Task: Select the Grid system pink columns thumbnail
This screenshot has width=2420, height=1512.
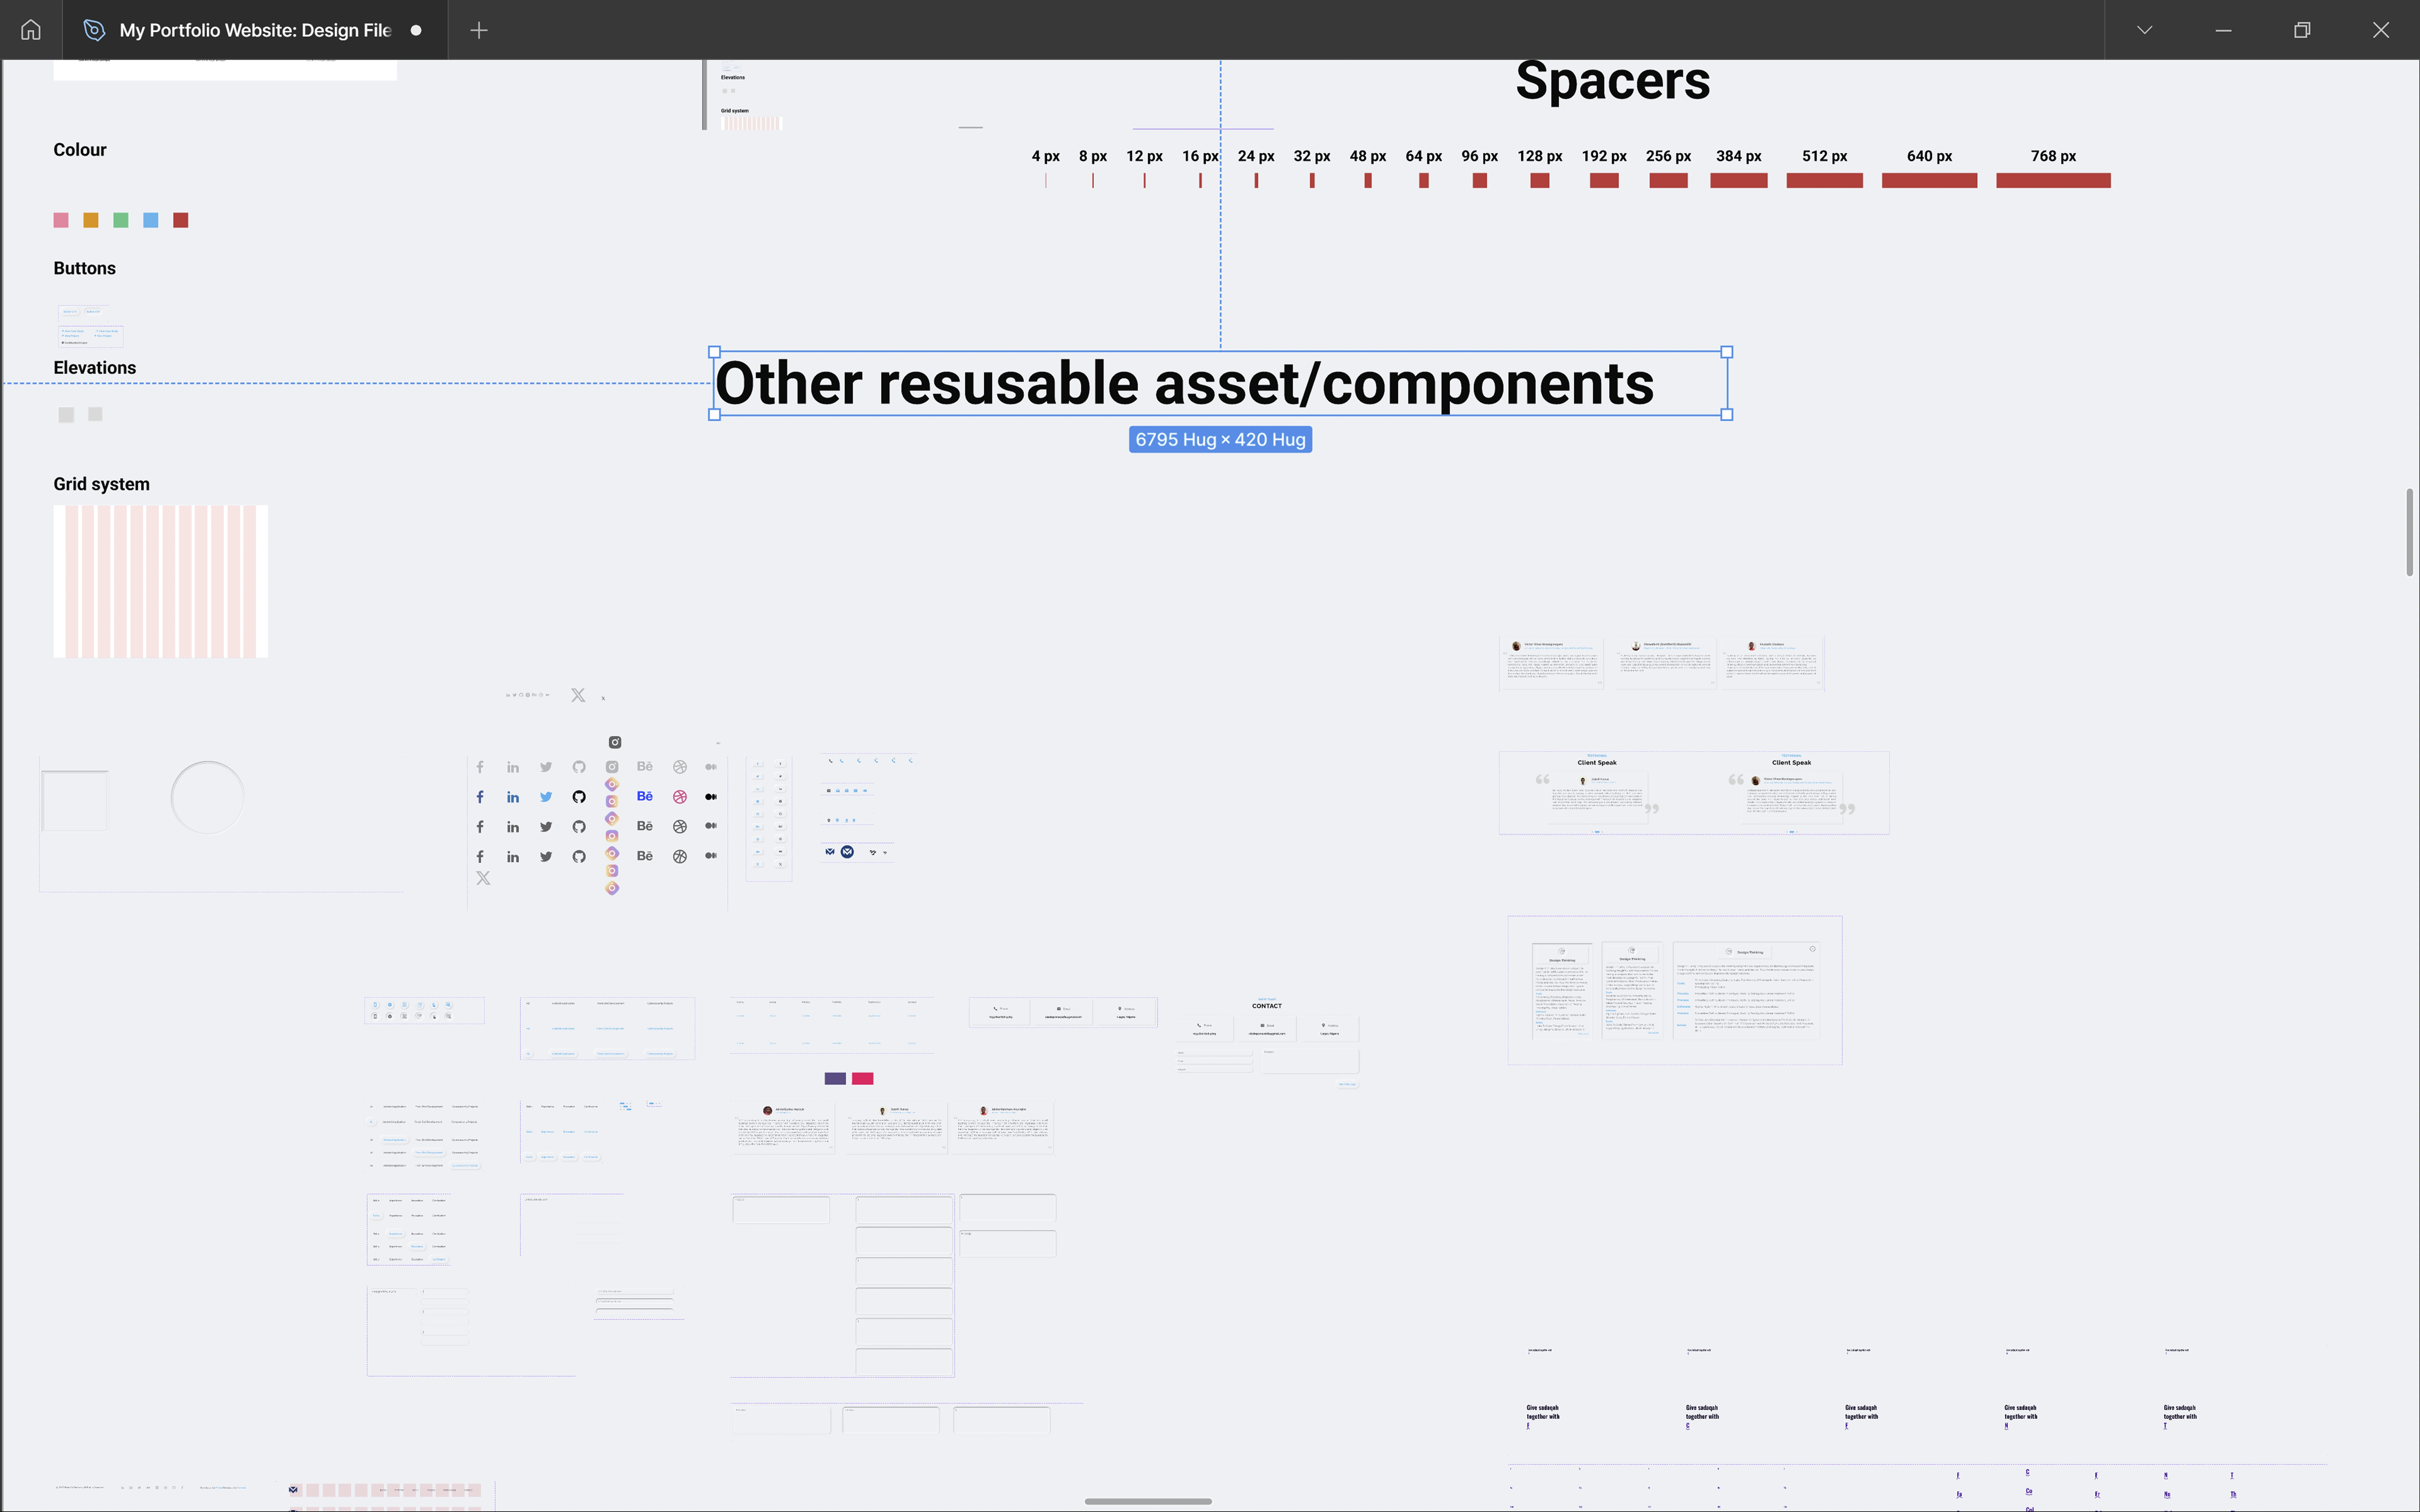Action: 161,581
